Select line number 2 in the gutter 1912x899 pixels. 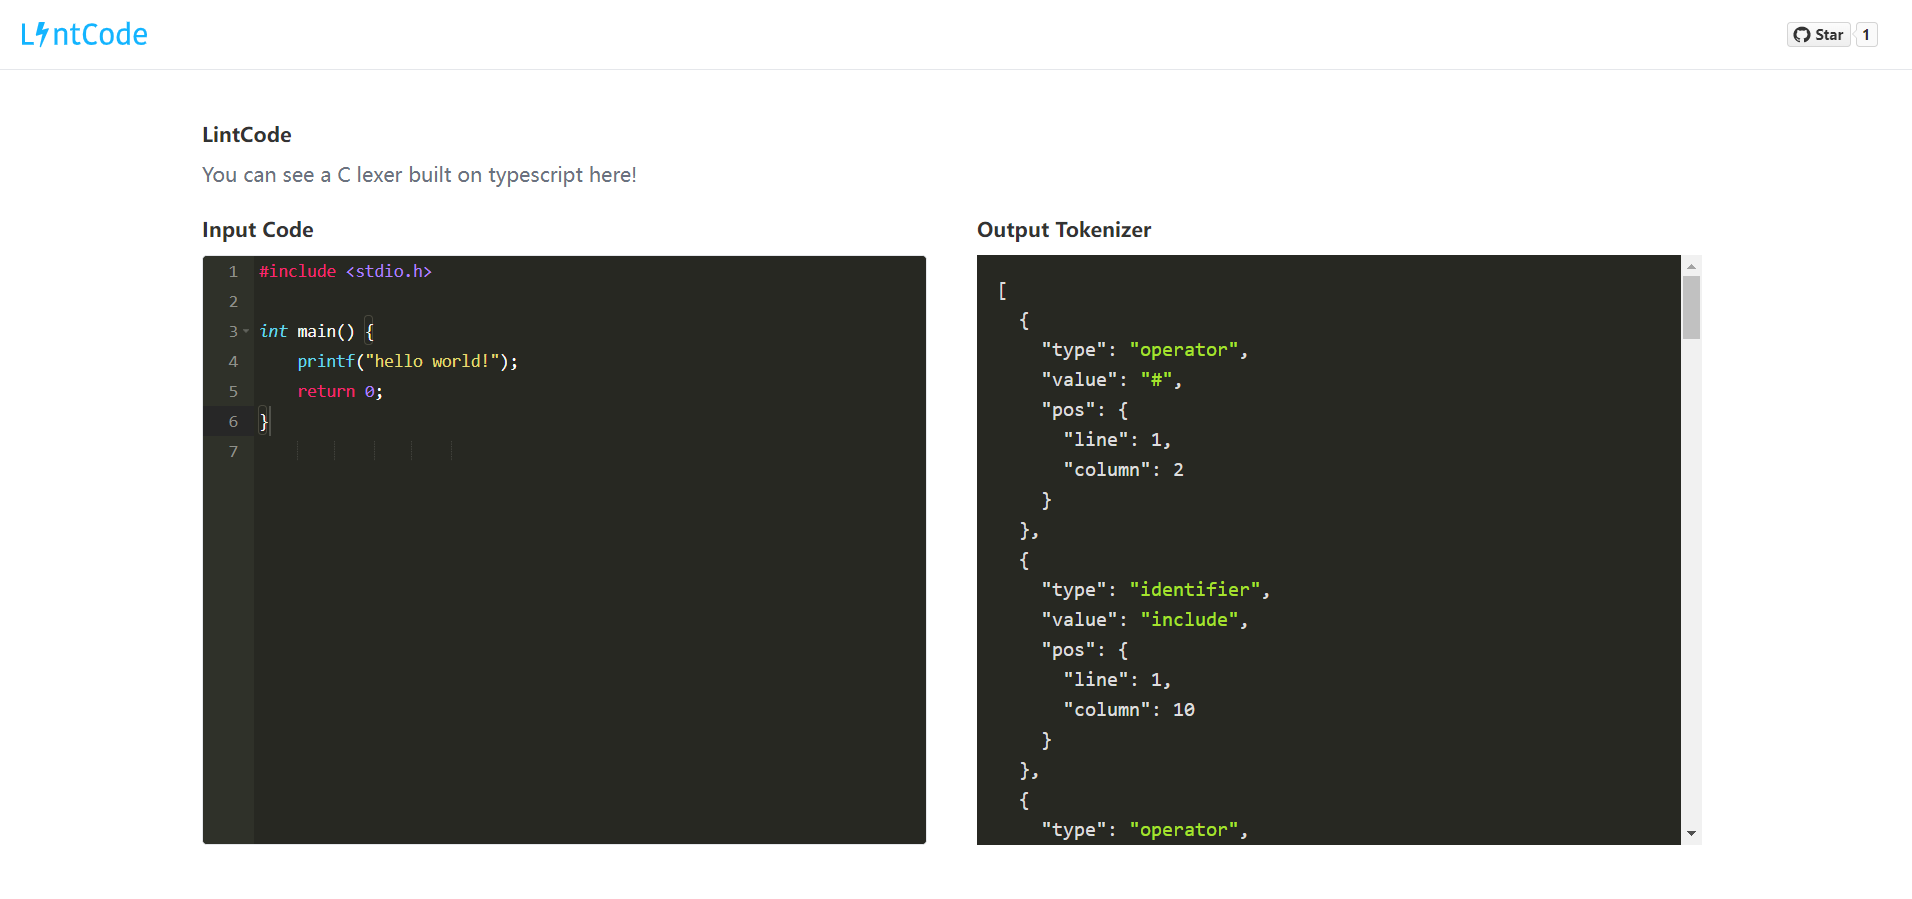pos(233,301)
